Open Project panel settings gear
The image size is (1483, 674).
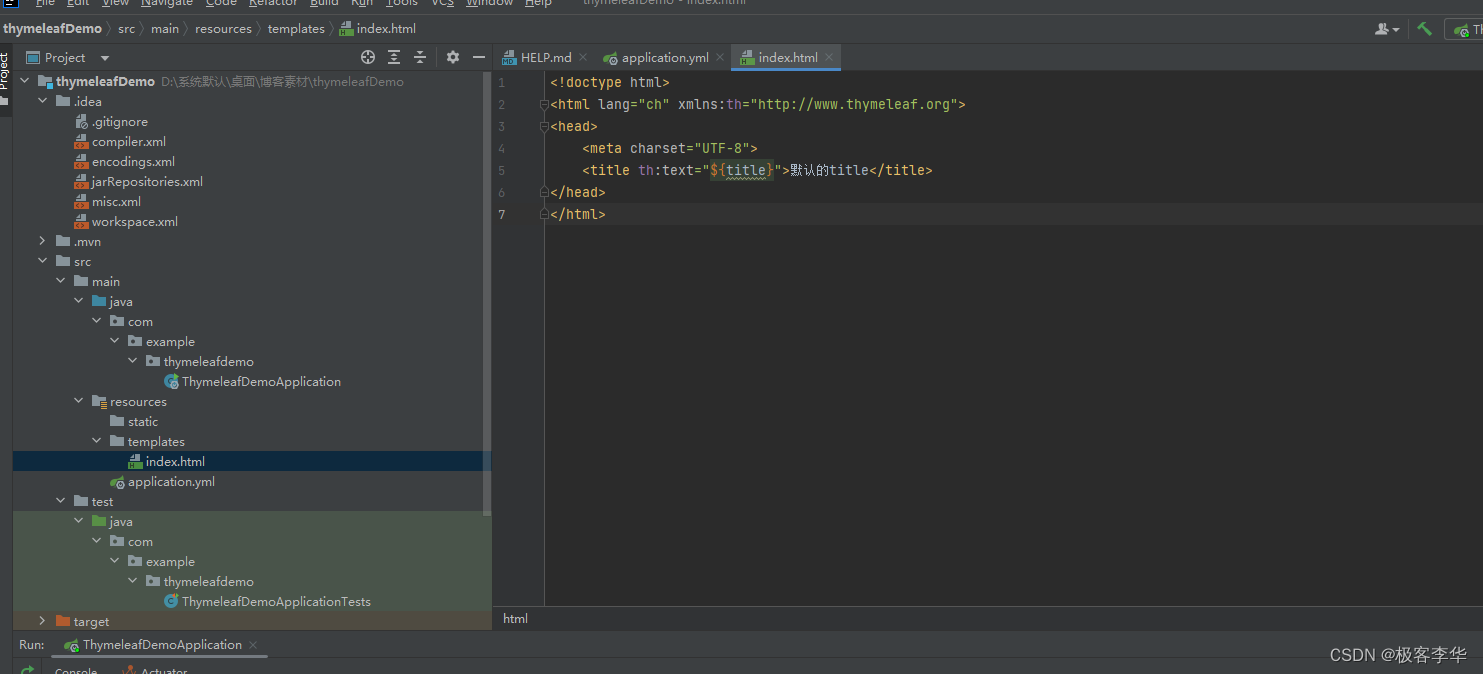point(453,58)
